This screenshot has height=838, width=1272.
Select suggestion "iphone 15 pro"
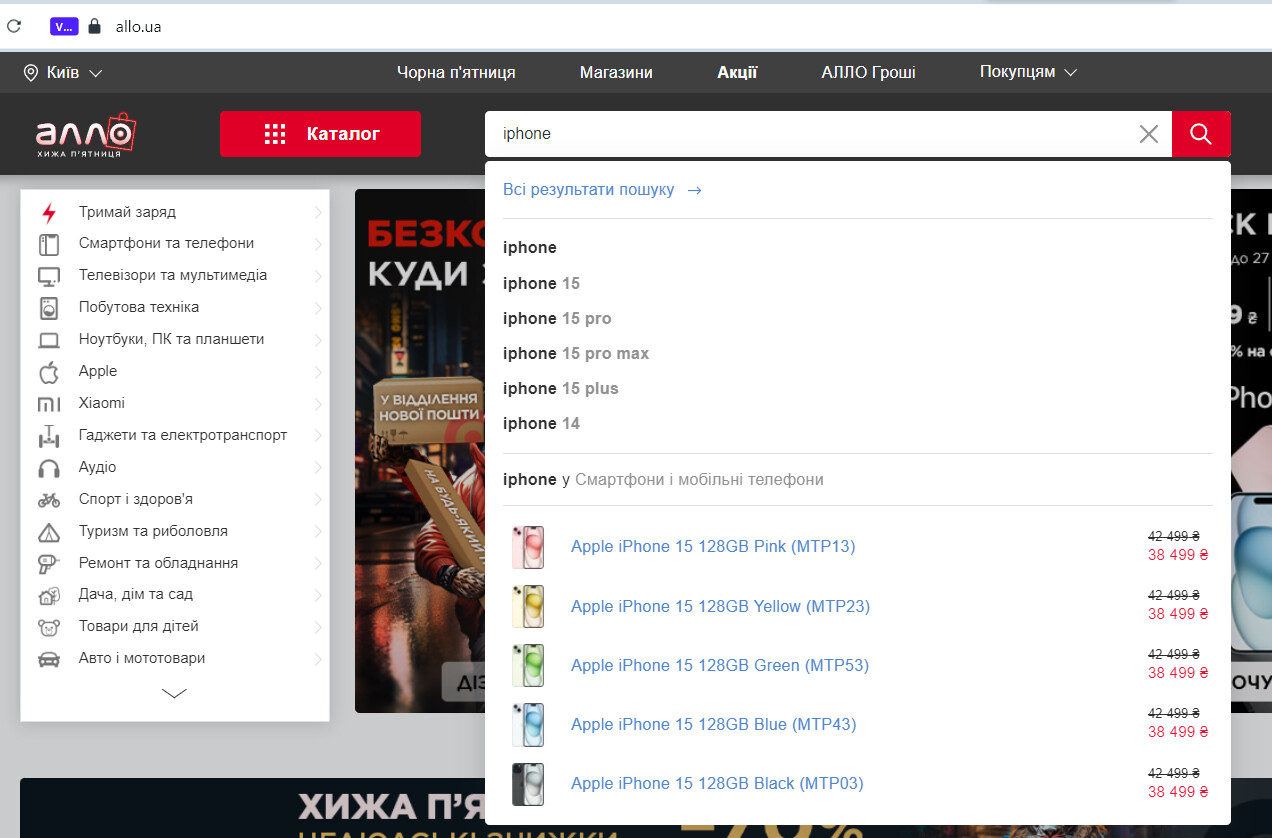(x=557, y=318)
